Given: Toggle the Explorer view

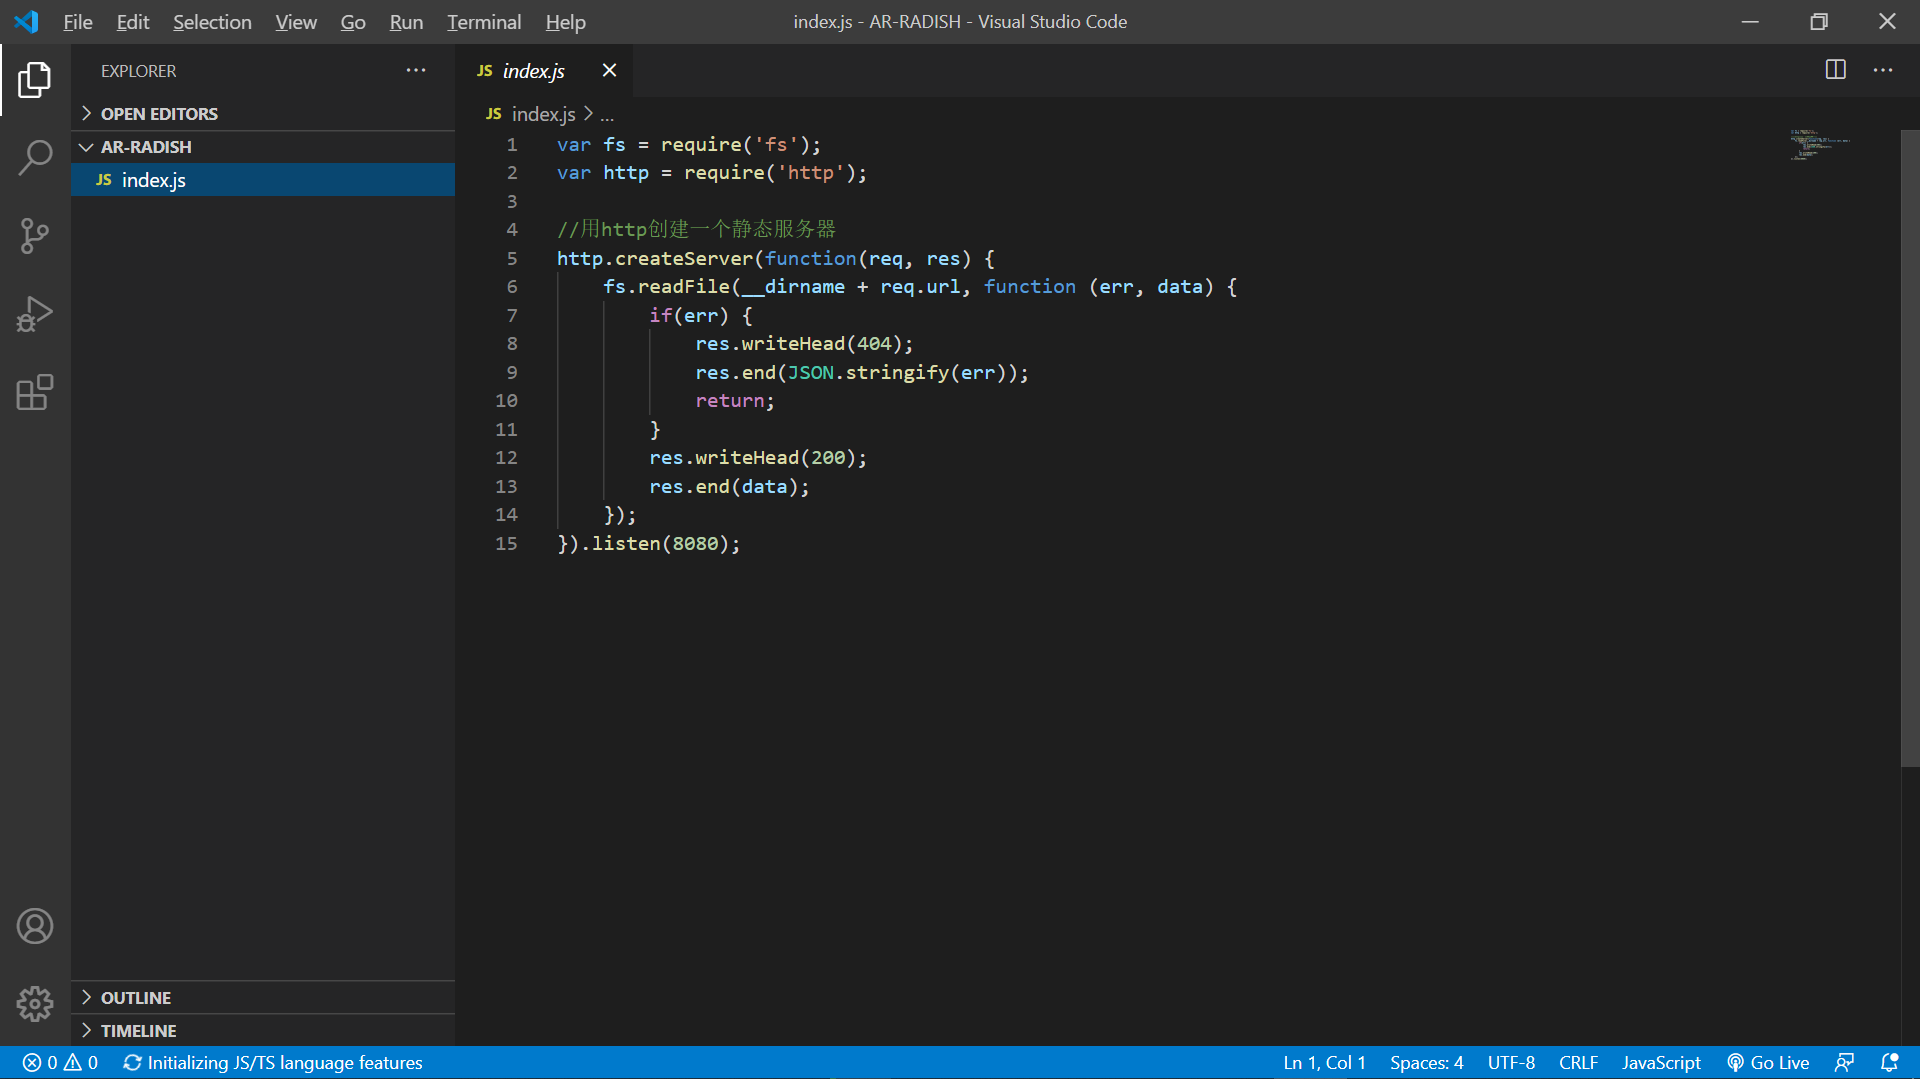Looking at the screenshot, I should pos(35,79).
